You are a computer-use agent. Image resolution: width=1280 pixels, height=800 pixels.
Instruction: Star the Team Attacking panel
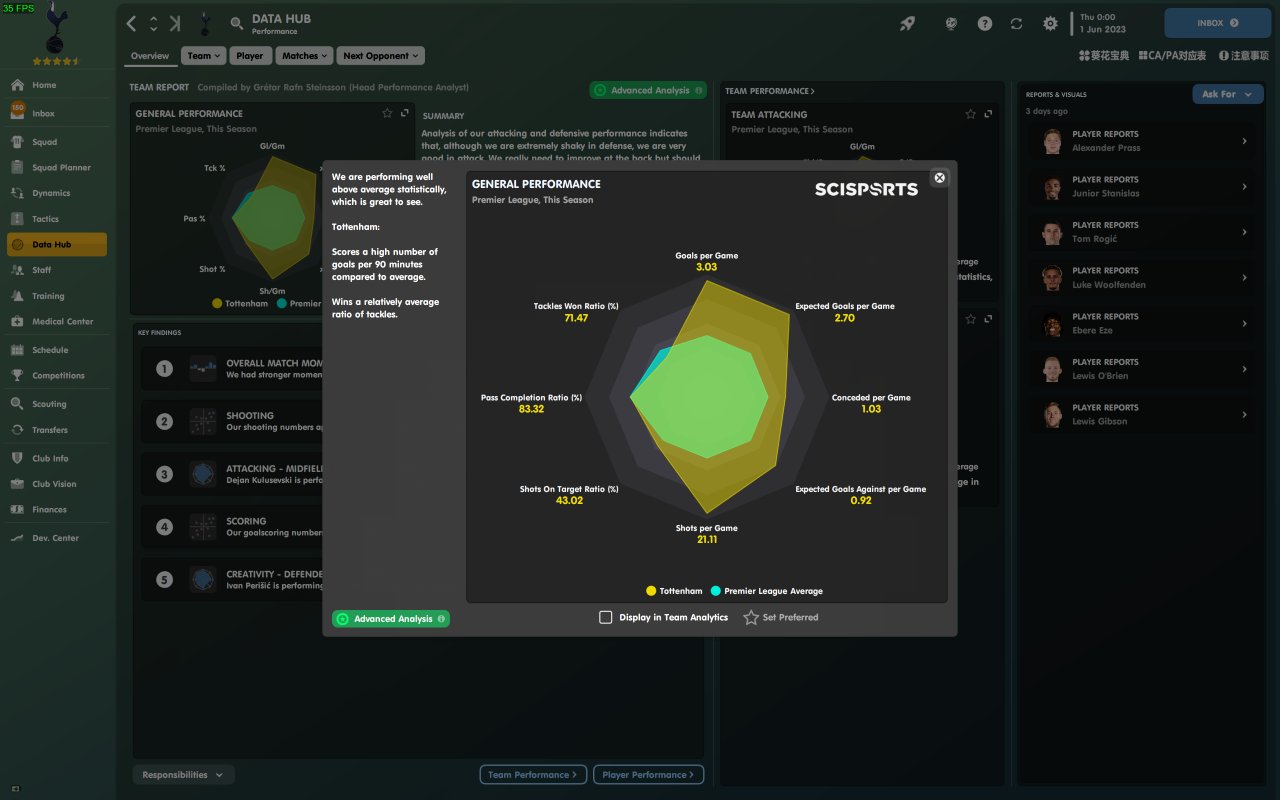pyautogui.click(x=970, y=114)
